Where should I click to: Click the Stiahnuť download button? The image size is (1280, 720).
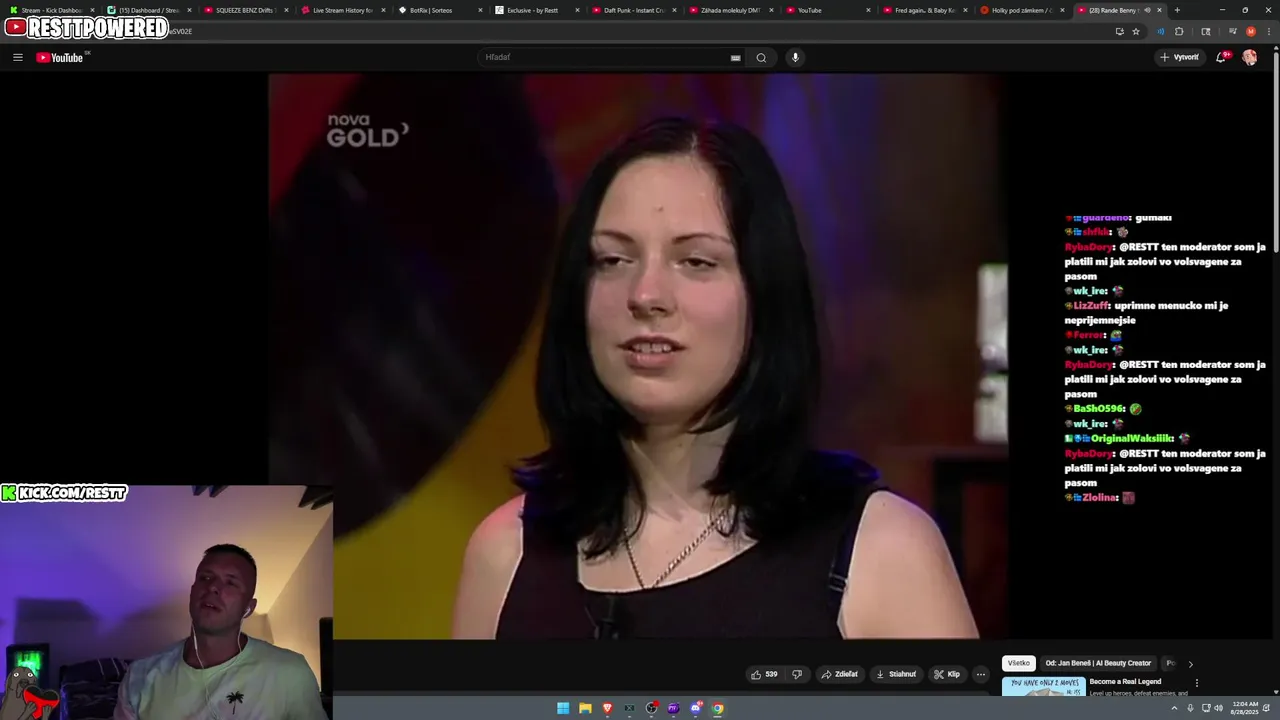click(x=896, y=674)
